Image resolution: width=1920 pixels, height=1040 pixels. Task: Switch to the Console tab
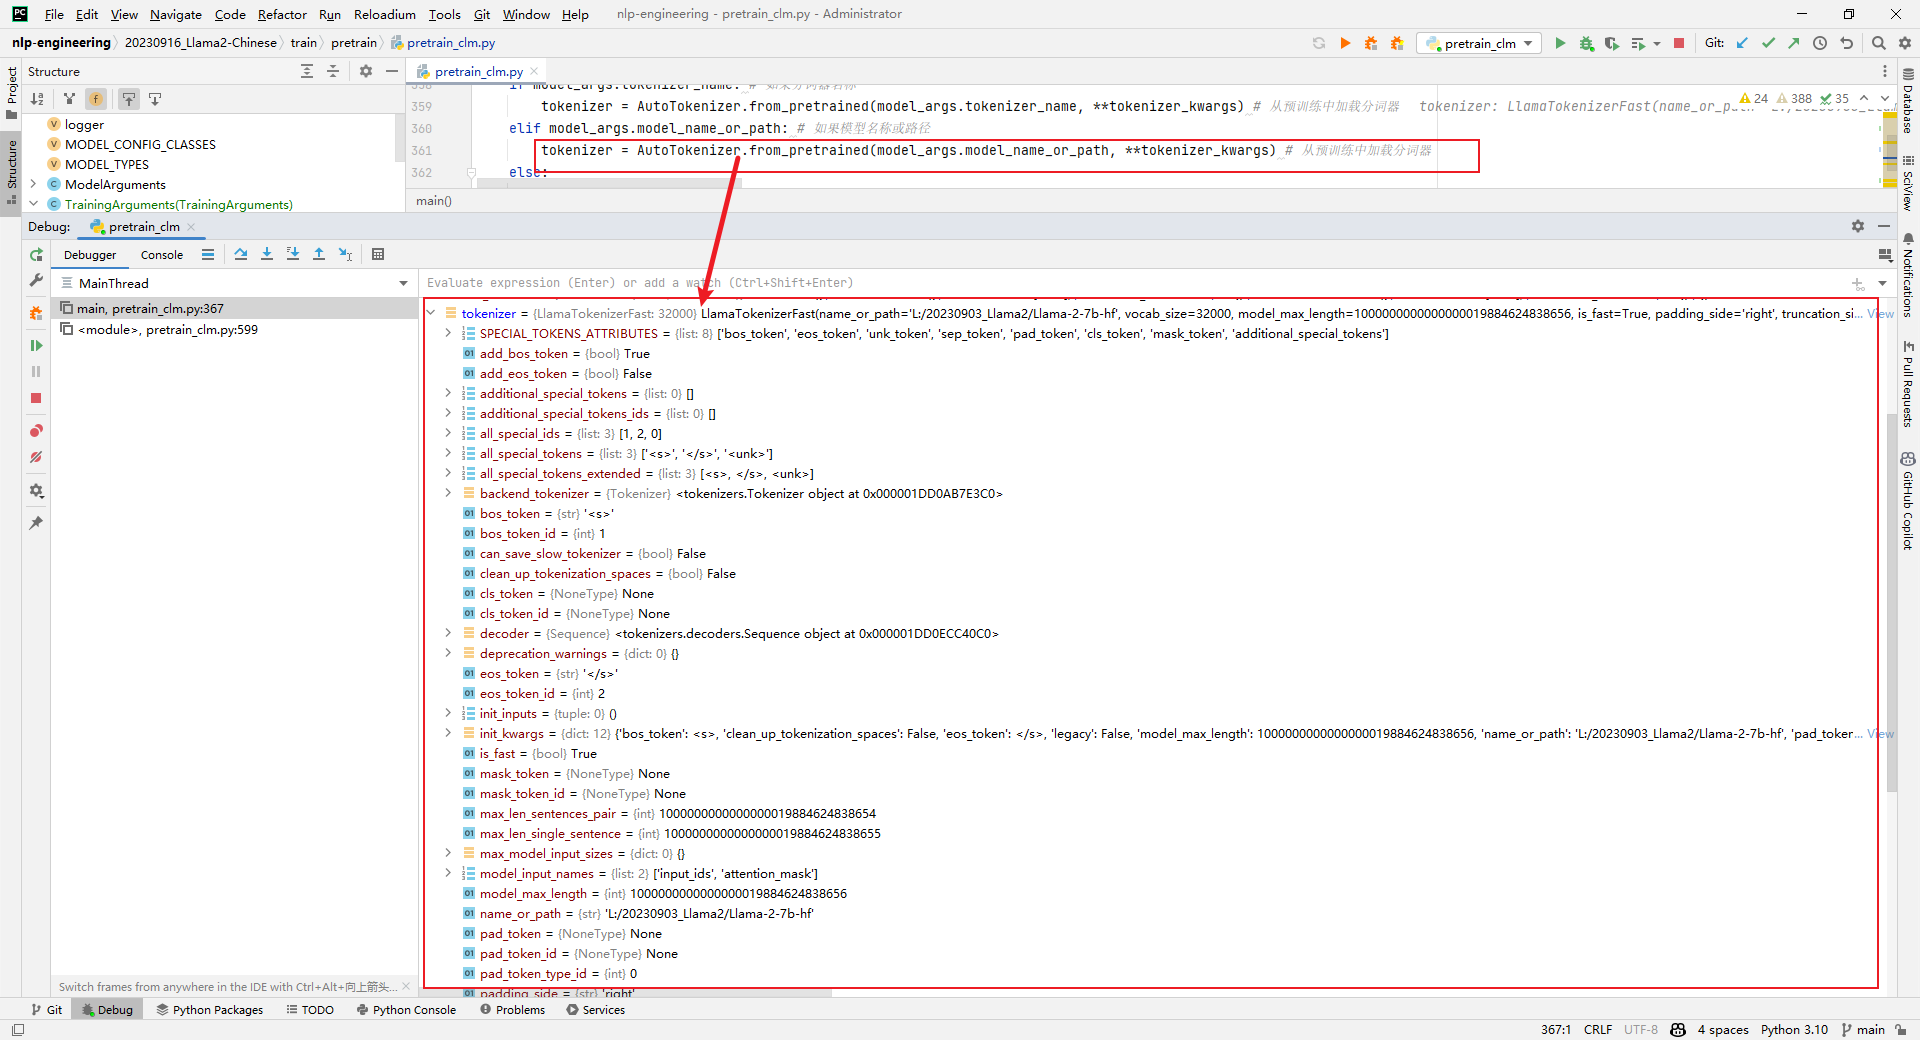tap(161, 255)
